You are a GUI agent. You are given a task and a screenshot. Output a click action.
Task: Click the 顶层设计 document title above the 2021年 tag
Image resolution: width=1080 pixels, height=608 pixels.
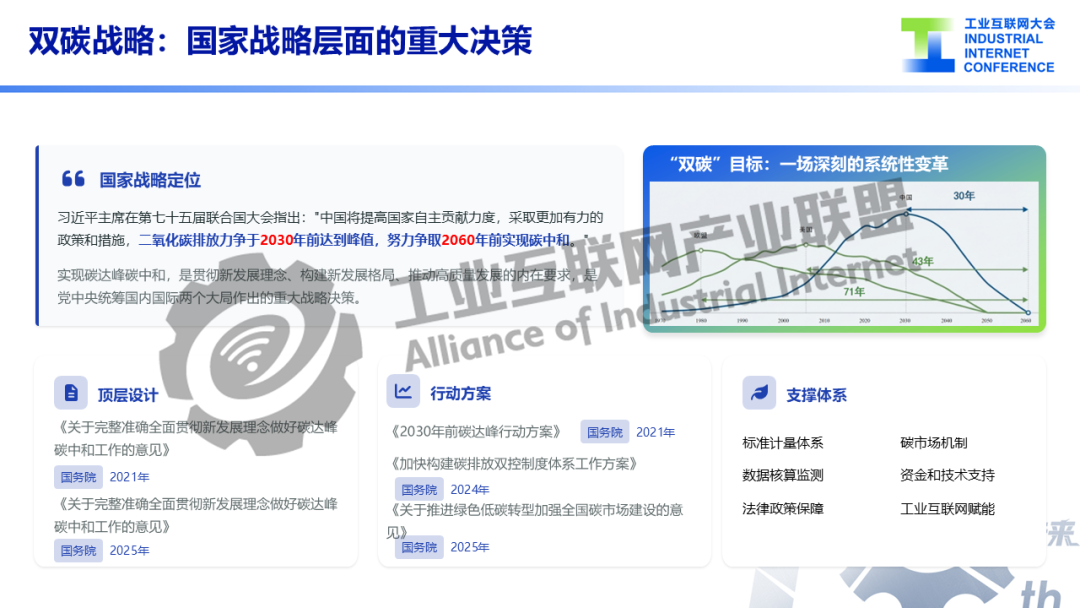[196, 439]
